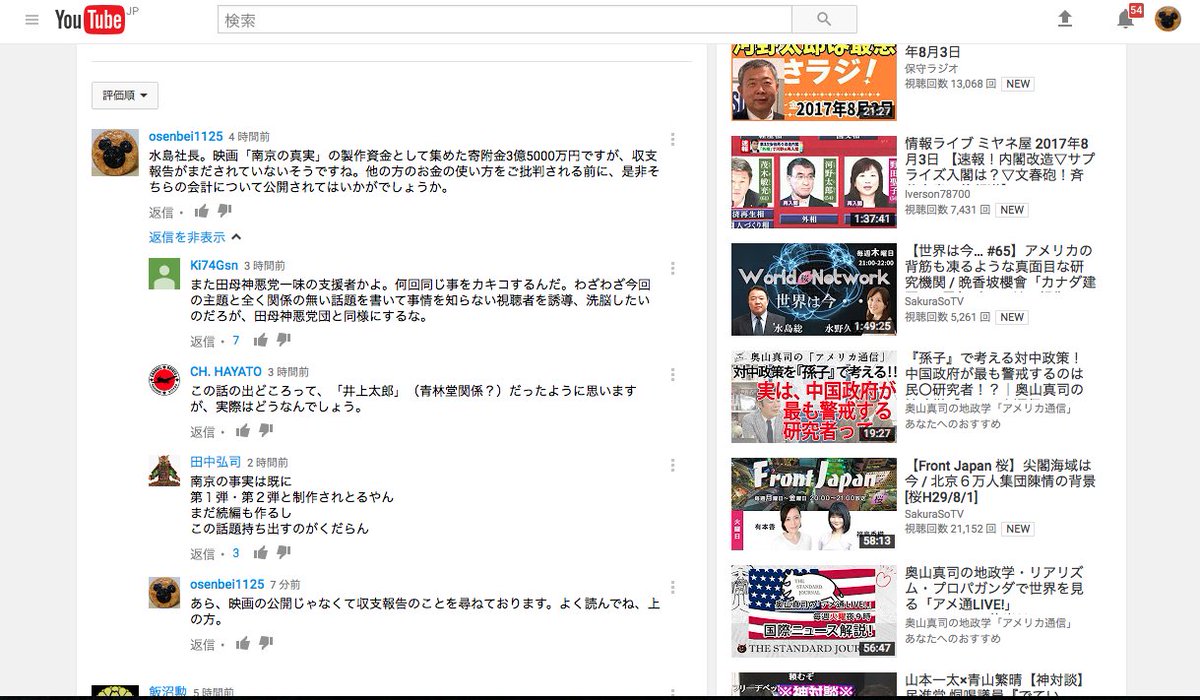Screen dimensions: 1200x700
Task: Click osenbei1125 avatar on top comment
Action: (x=115, y=152)
